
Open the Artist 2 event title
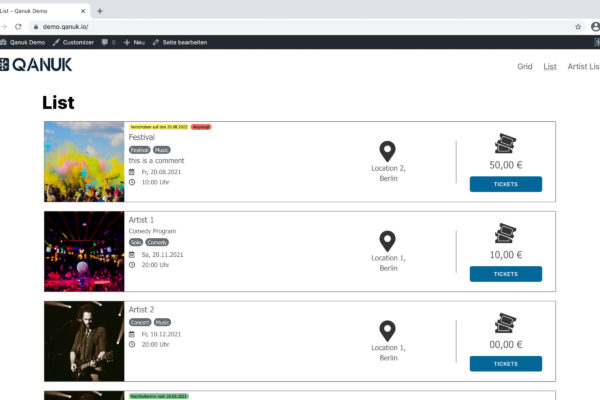[x=141, y=309]
